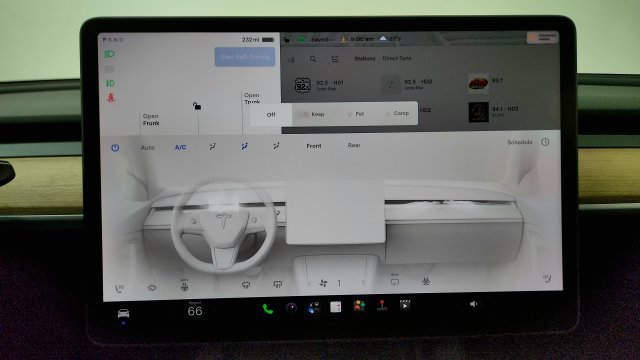Screen dimensions: 640x360
Task: Decrease fan speed with left arrow
Action: pos(309,283)
